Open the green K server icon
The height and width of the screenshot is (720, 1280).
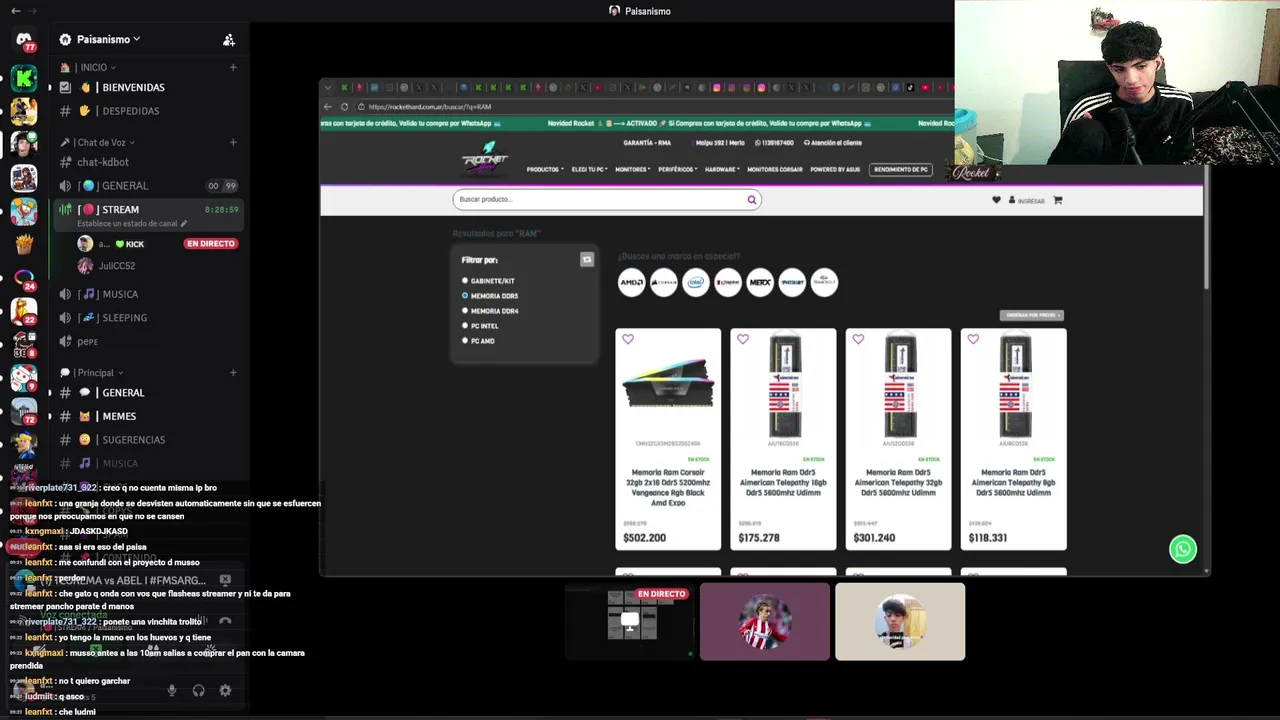[x=24, y=78]
